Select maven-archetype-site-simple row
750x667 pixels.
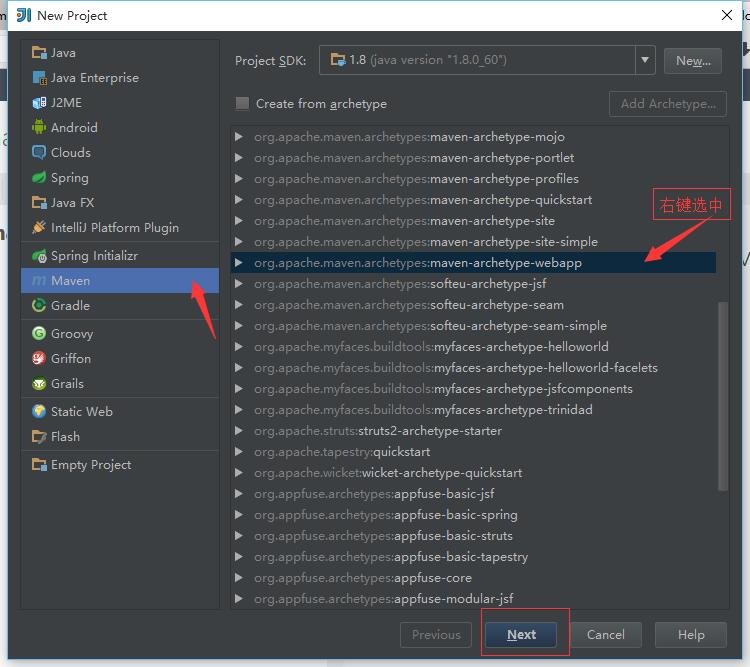[x=473, y=242]
